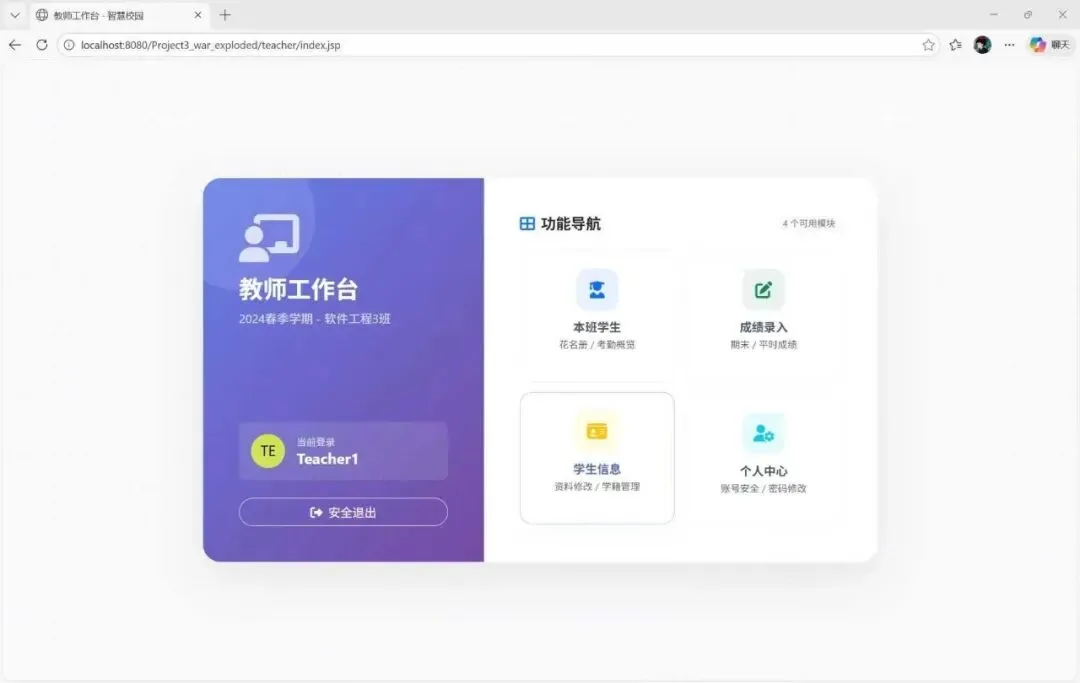1080x683 pixels.
Task: Open the 个人中心 user settings icon
Action: [763, 434]
